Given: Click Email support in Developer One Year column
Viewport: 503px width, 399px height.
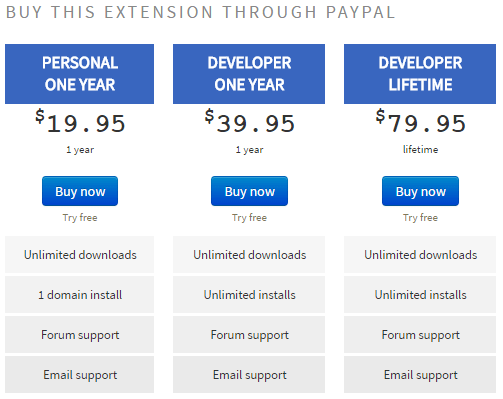Looking at the screenshot, I should [x=249, y=375].
